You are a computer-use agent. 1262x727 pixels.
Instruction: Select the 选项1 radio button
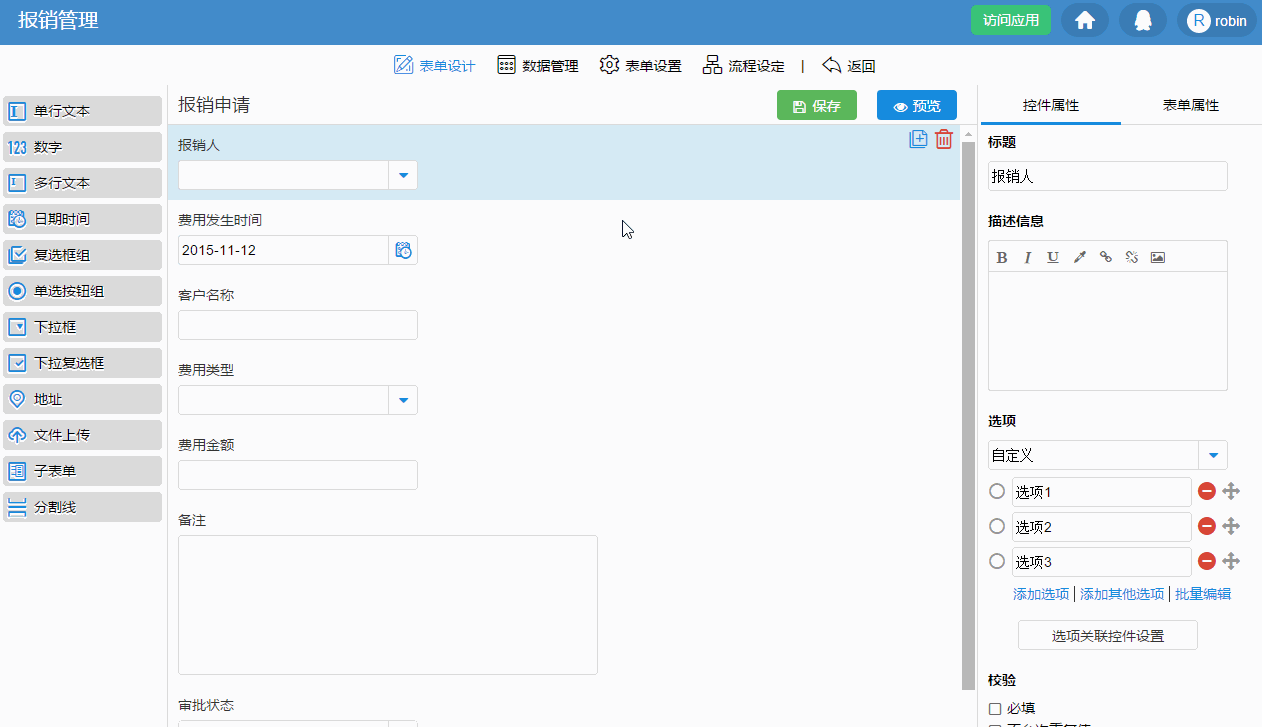tap(997, 491)
